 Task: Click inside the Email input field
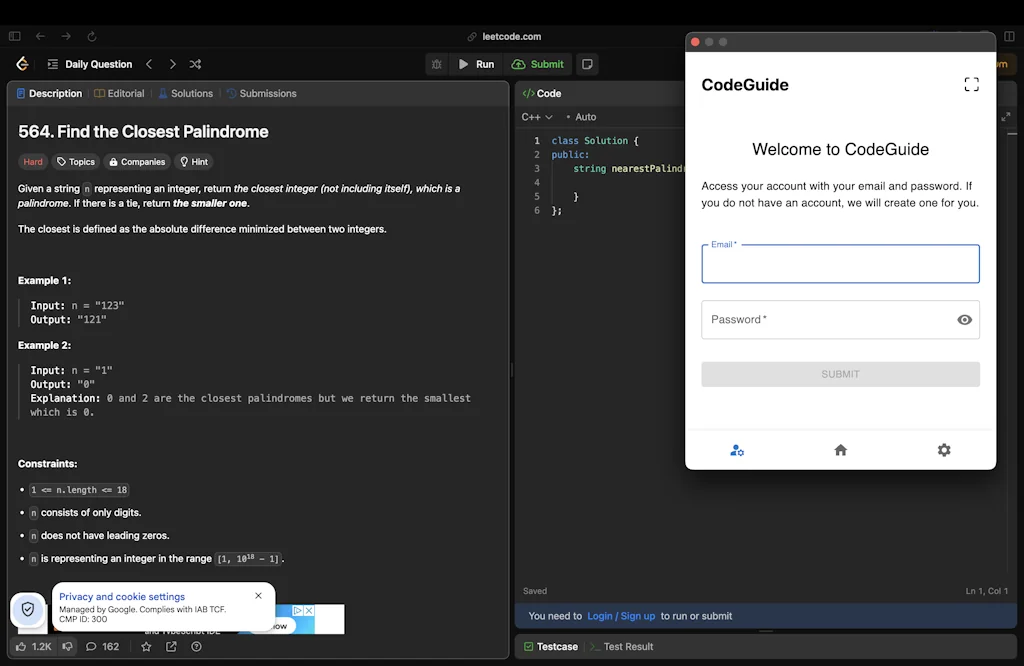coord(840,263)
